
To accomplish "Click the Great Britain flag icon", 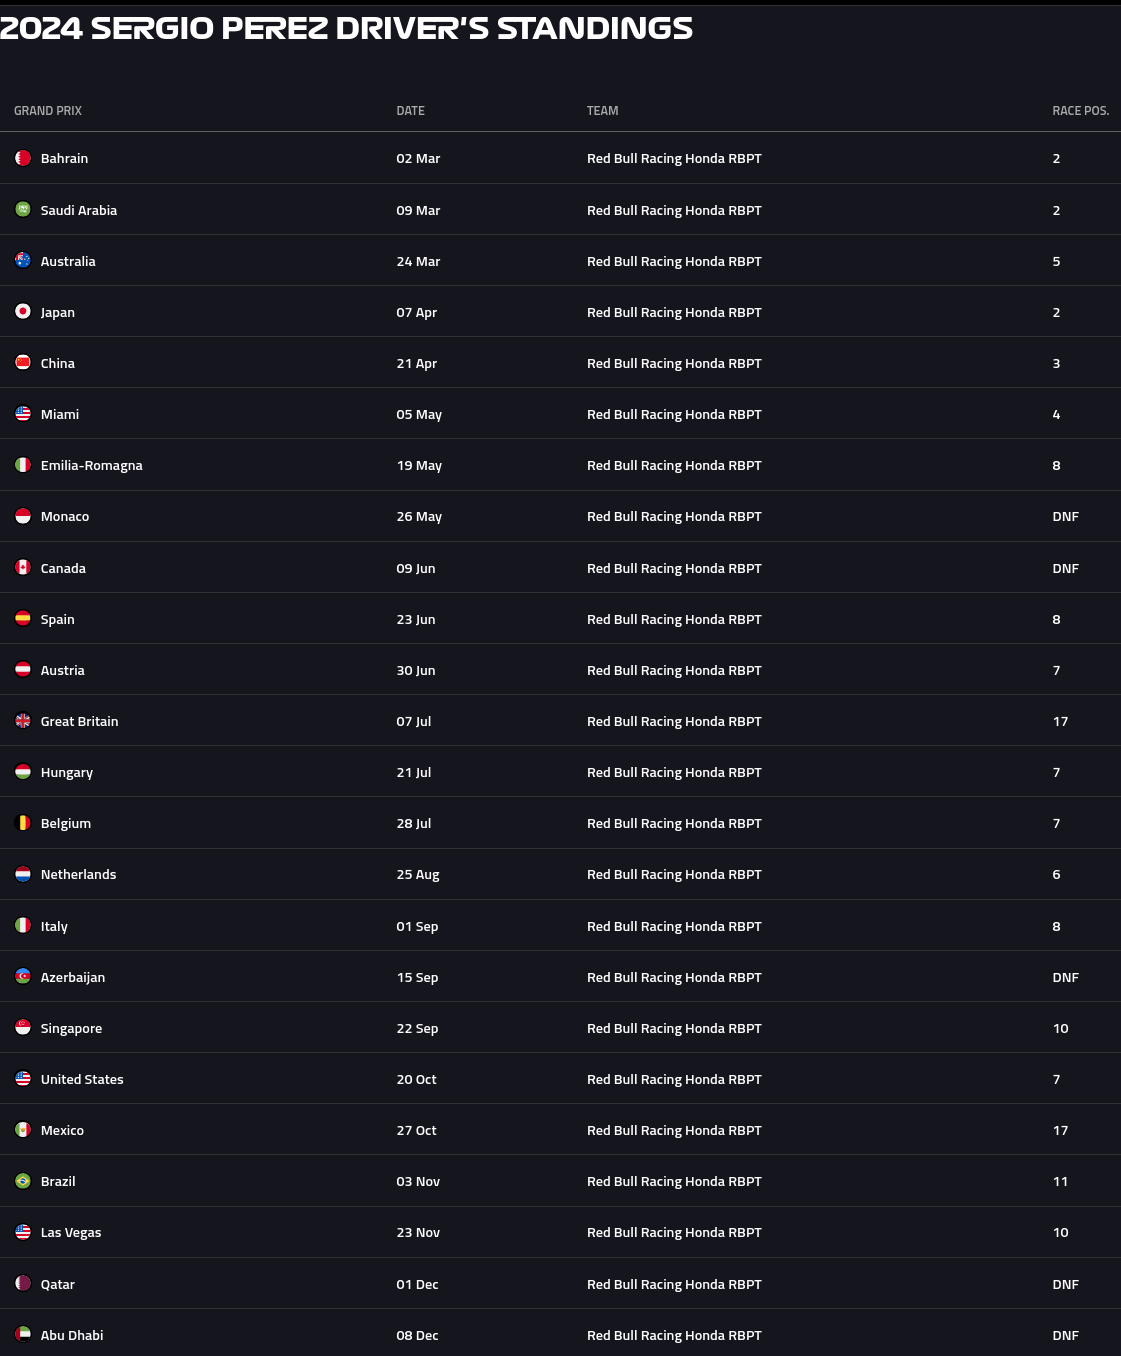I will click(23, 720).
